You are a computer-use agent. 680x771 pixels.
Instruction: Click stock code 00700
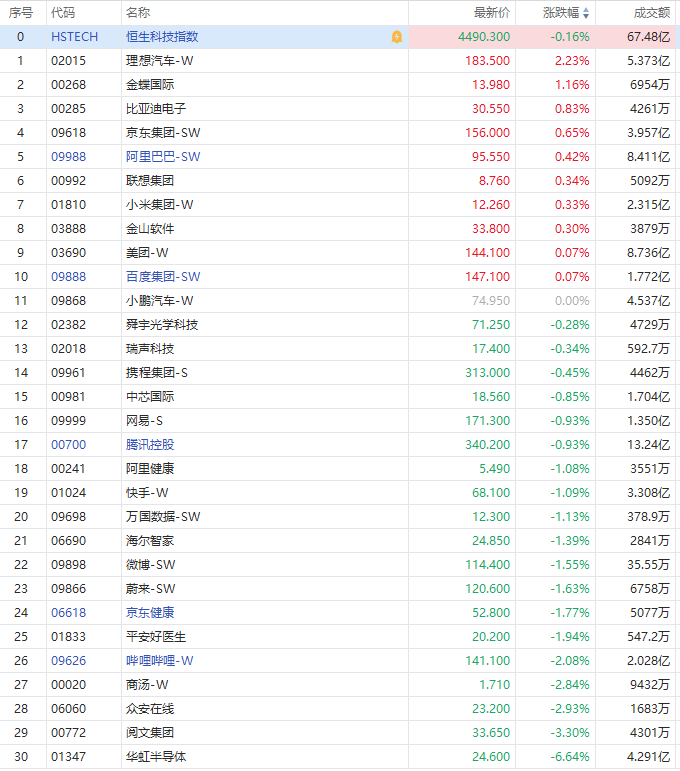point(68,445)
